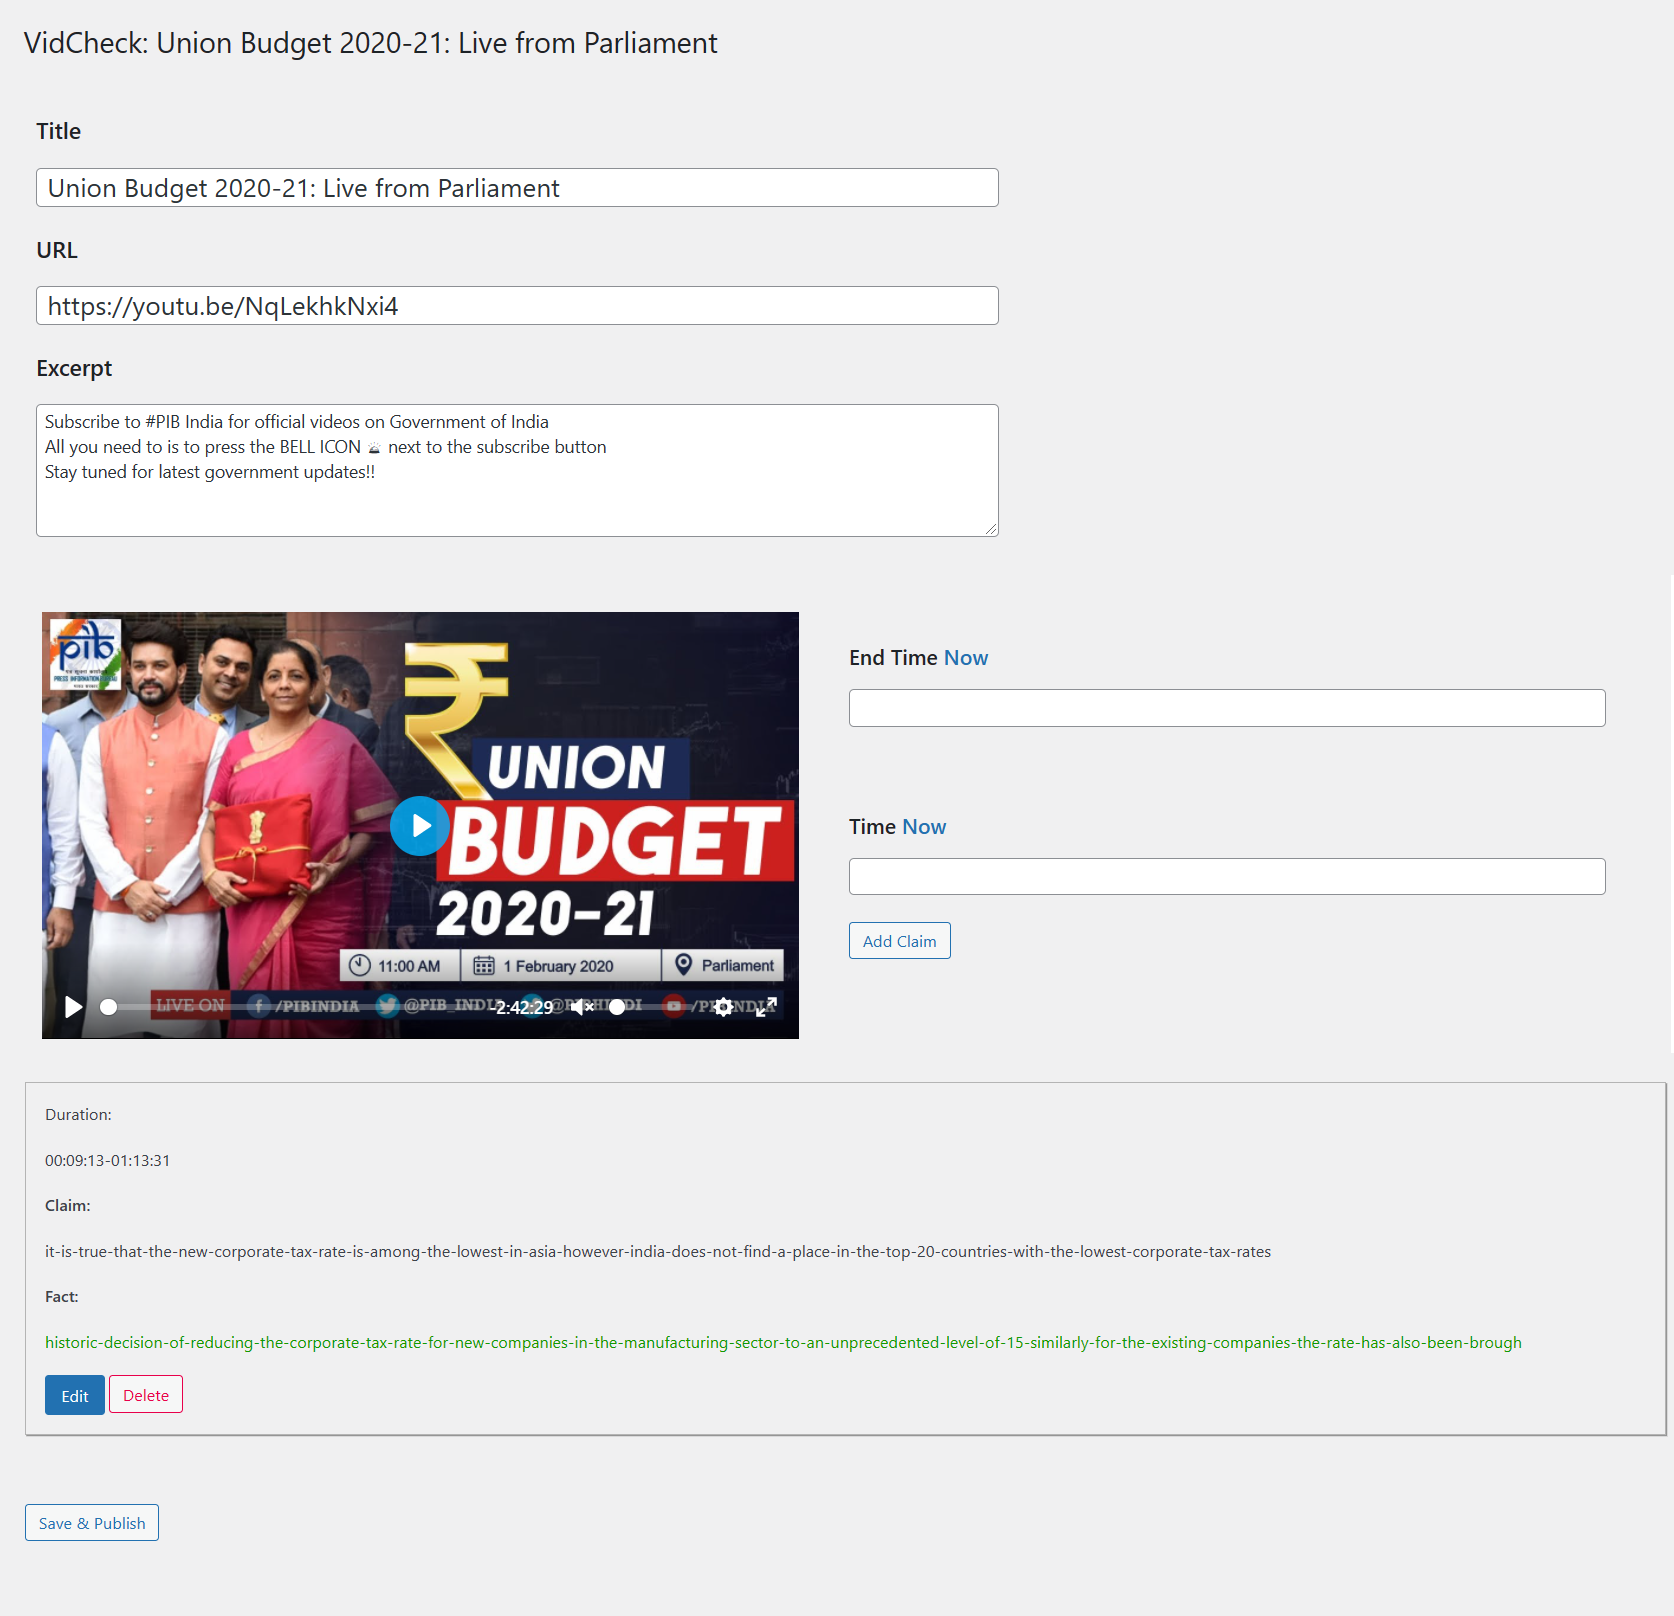Click the Add Claim button
This screenshot has width=1674, height=1616.
pyautogui.click(x=900, y=941)
